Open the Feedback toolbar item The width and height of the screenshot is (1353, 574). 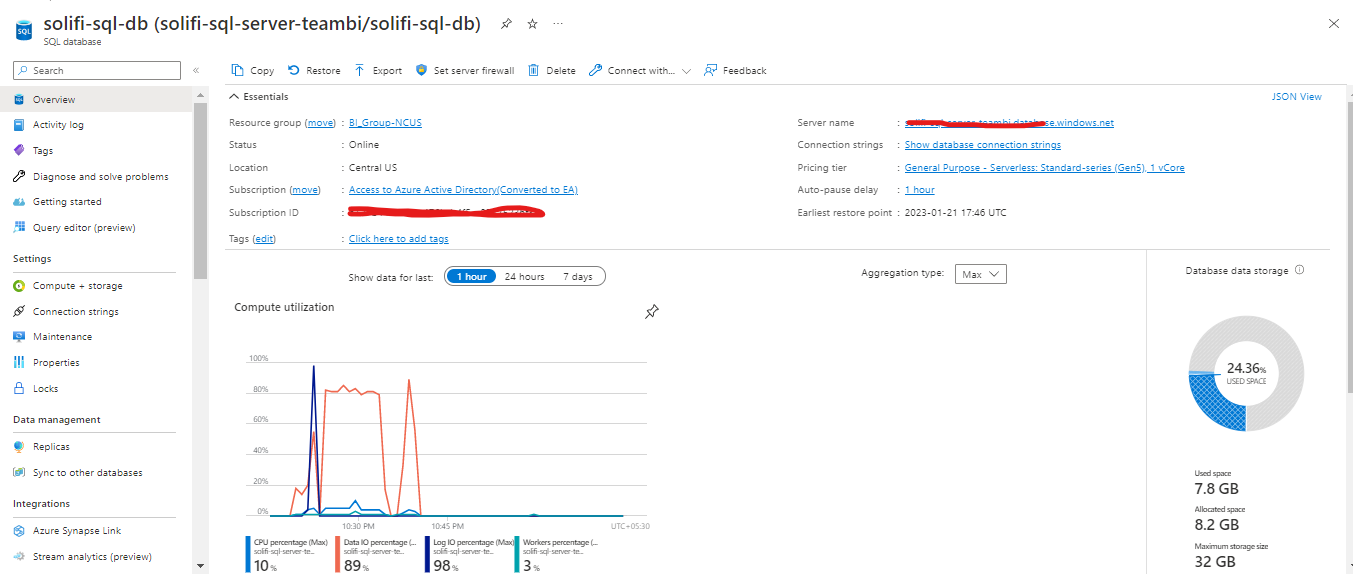pyautogui.click(x=735, y=70)
